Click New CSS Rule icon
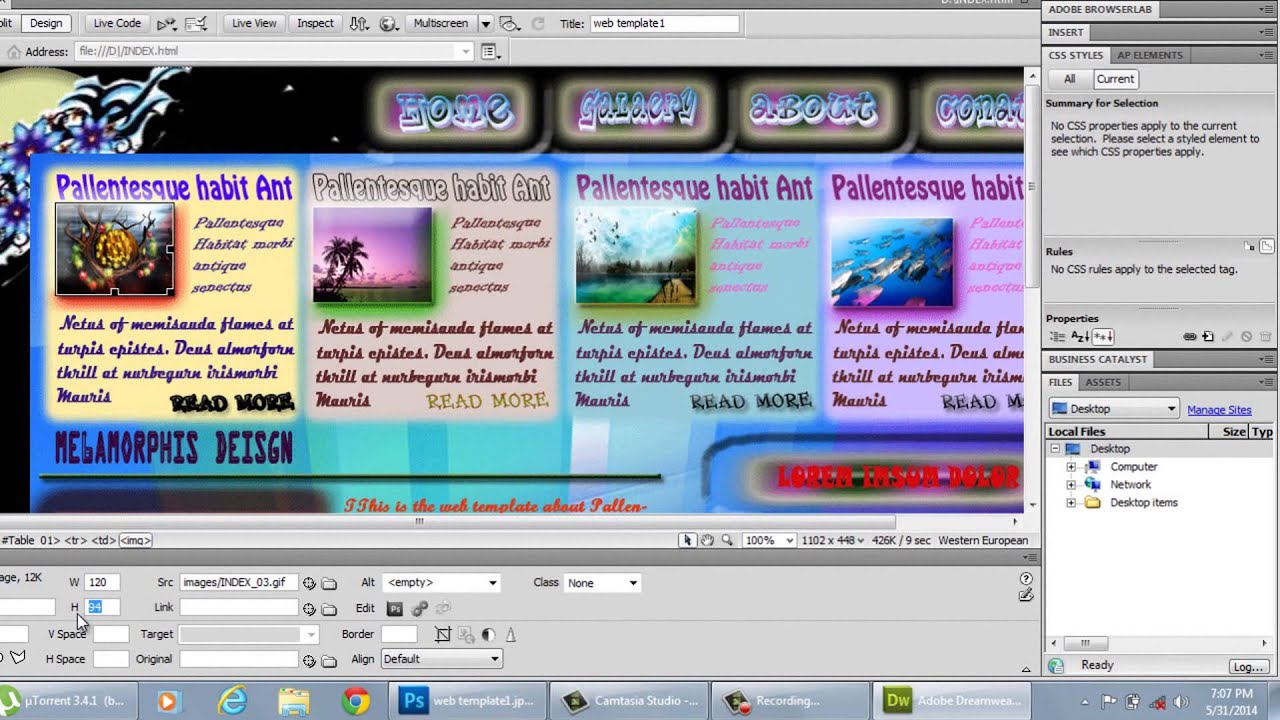This screenshot has height=720, width=1280. [x=1208, y=337]
